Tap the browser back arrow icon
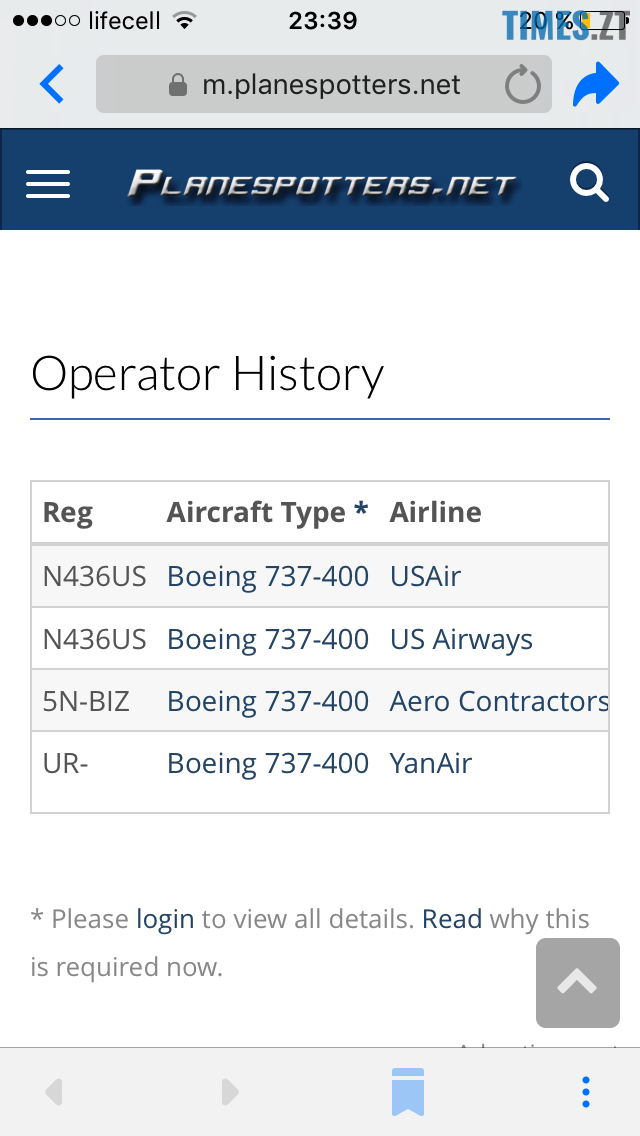 (x=52, y=85)
